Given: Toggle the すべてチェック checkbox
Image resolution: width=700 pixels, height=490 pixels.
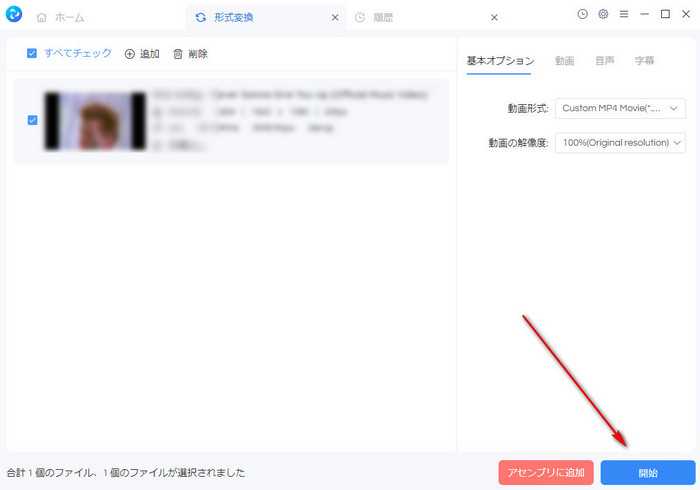Looking at the screenshot, I should tap(32, 54).
